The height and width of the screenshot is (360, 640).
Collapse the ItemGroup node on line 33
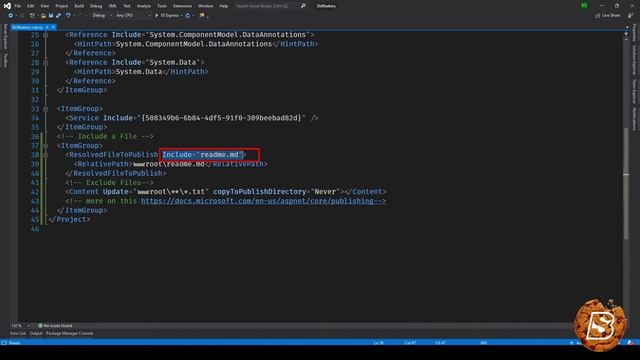(x=46, y=109)
